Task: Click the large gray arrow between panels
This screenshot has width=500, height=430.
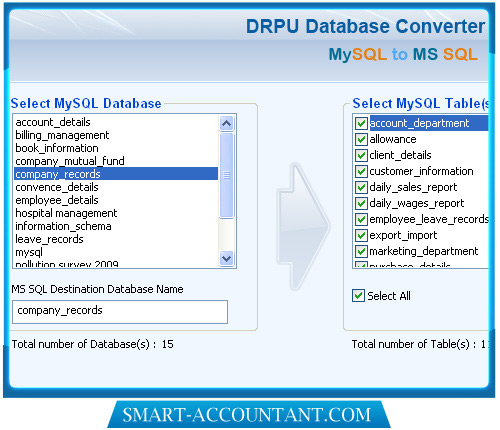Action: tap(304, 226)
